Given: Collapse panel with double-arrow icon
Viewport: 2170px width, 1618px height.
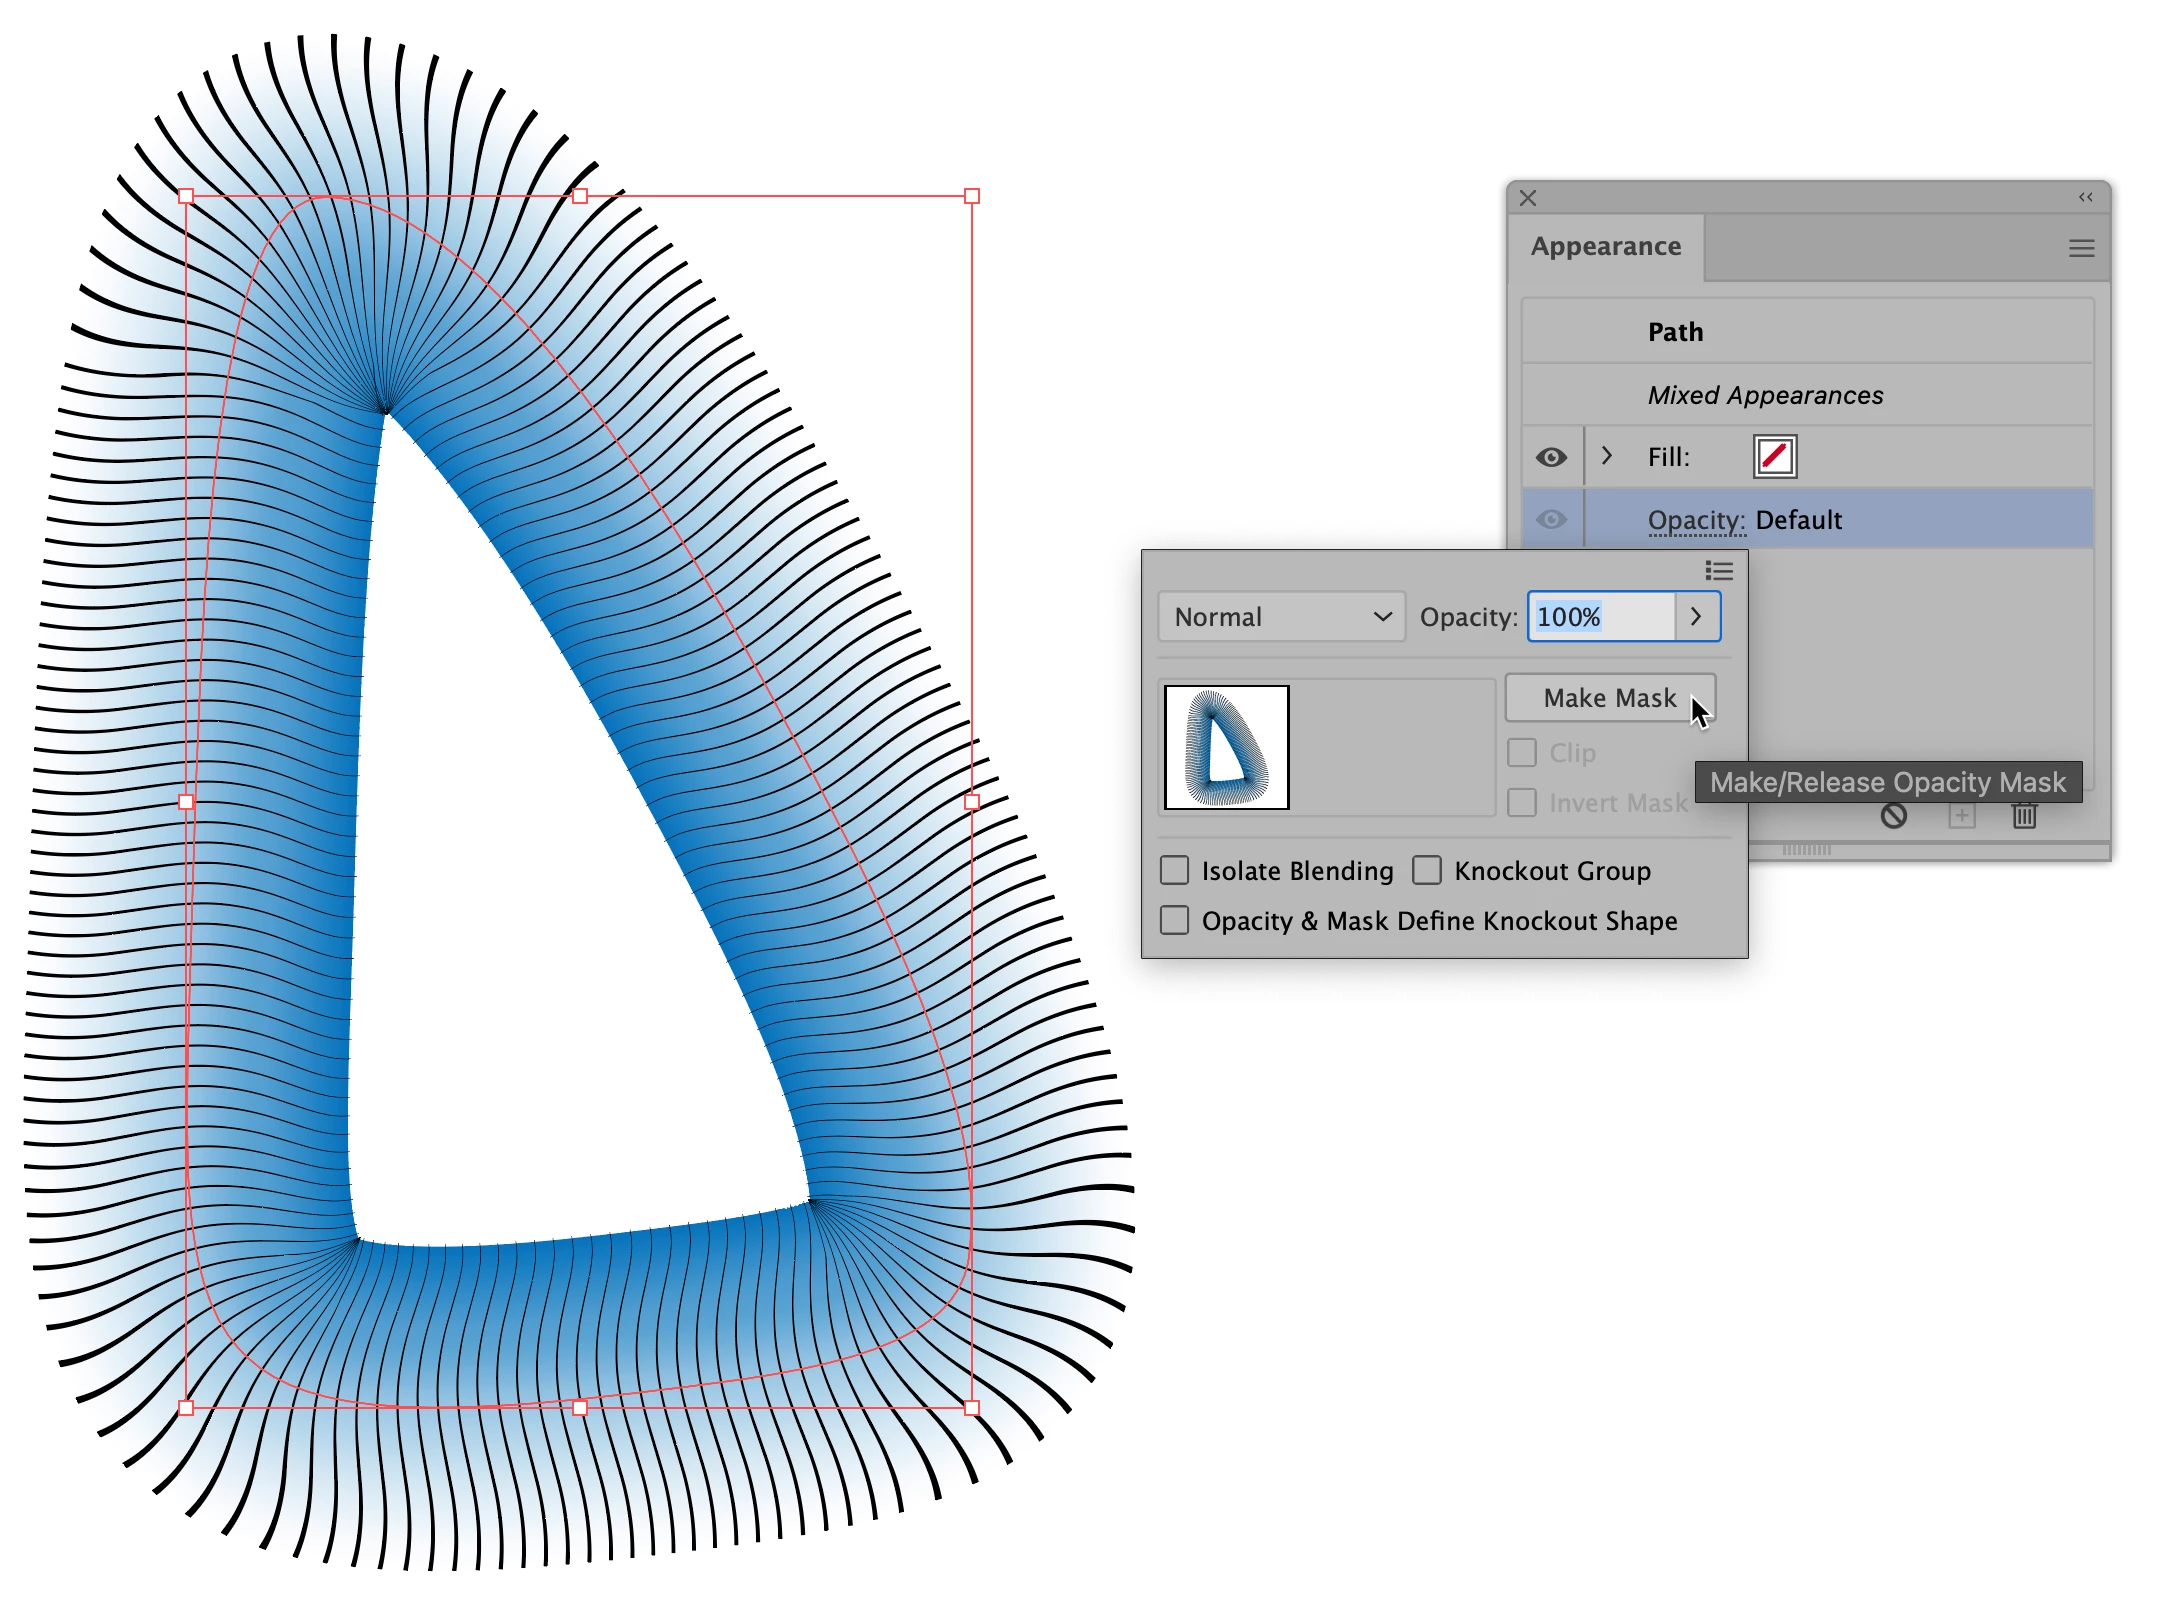Looking at the screenshot, I should [x=2085, y=197].
